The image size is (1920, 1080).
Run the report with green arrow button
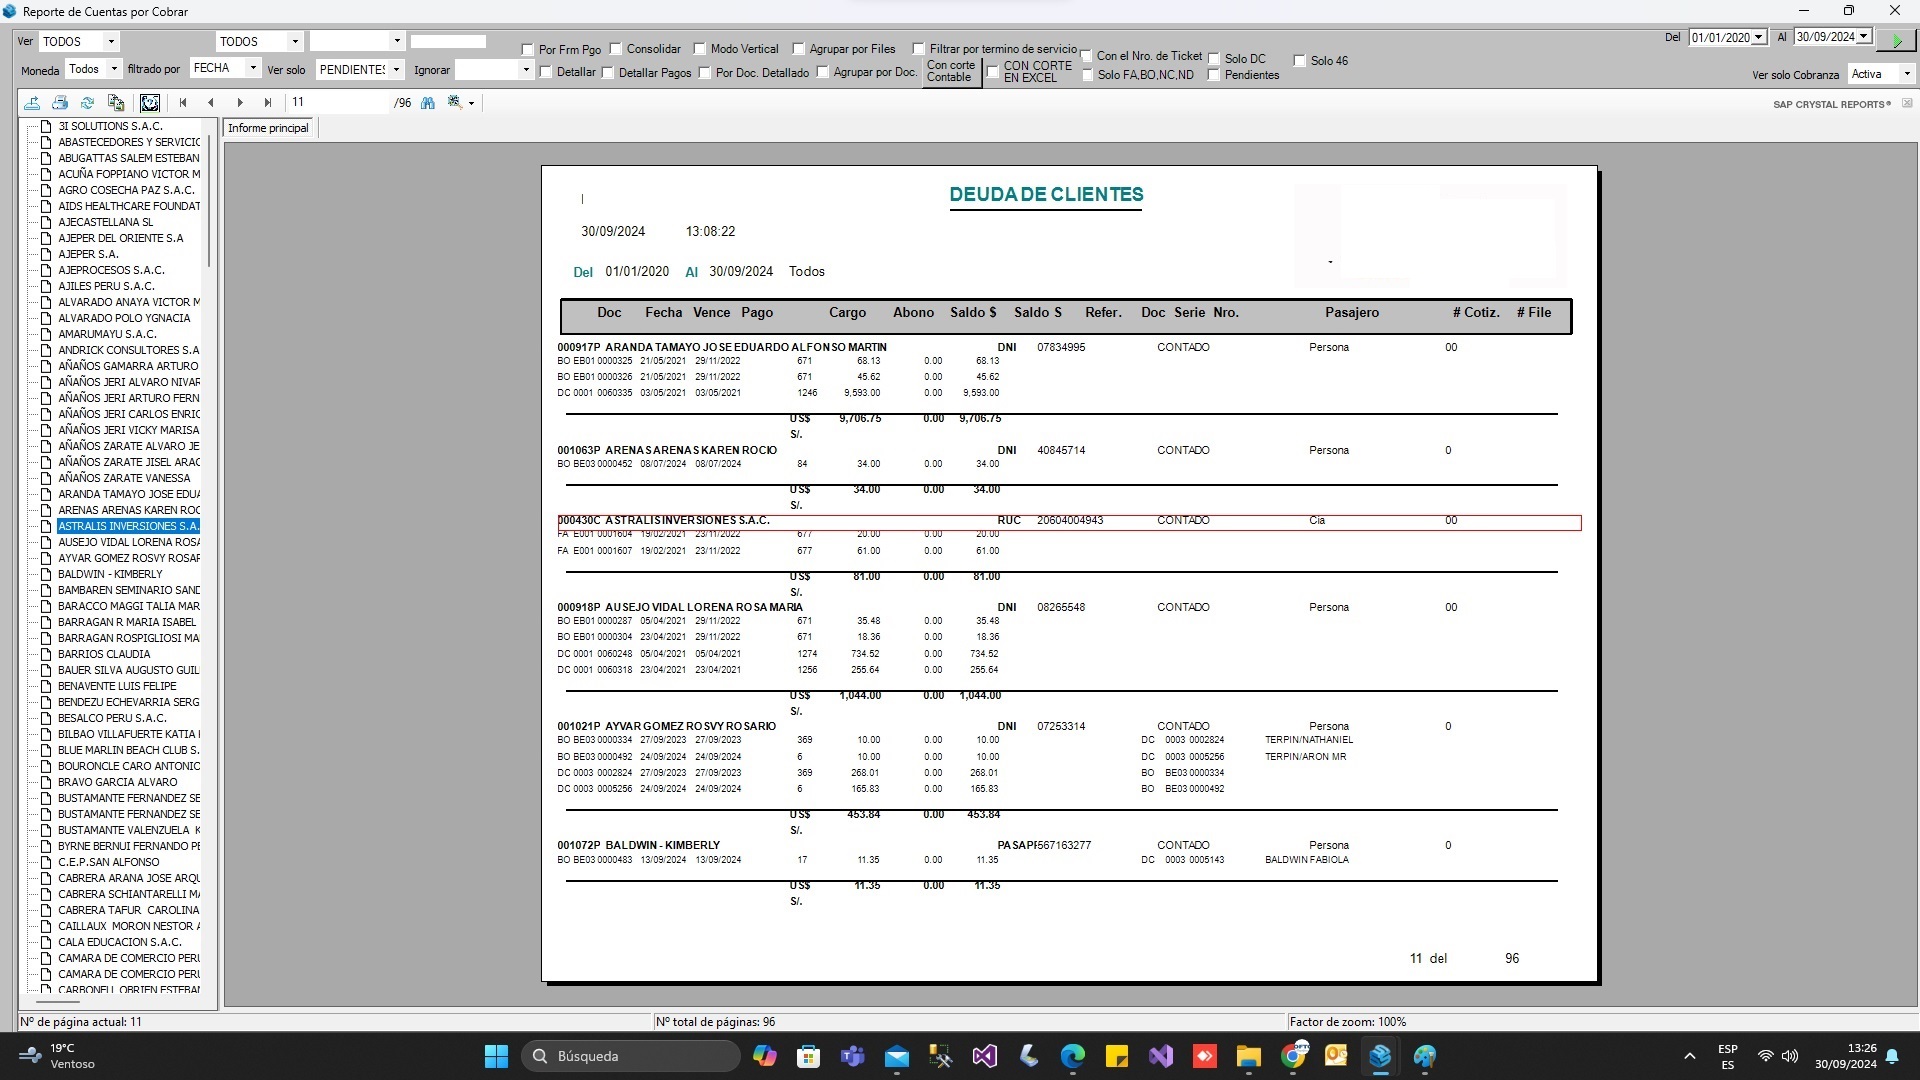(1896, 40)
